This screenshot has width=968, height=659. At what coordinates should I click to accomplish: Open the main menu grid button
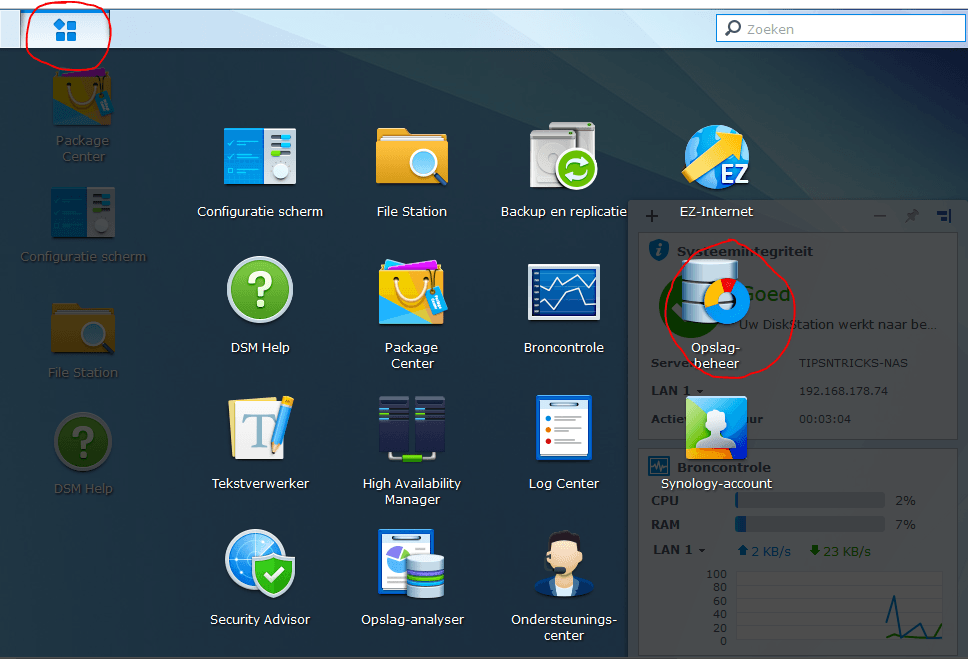(x=65, y=30)
